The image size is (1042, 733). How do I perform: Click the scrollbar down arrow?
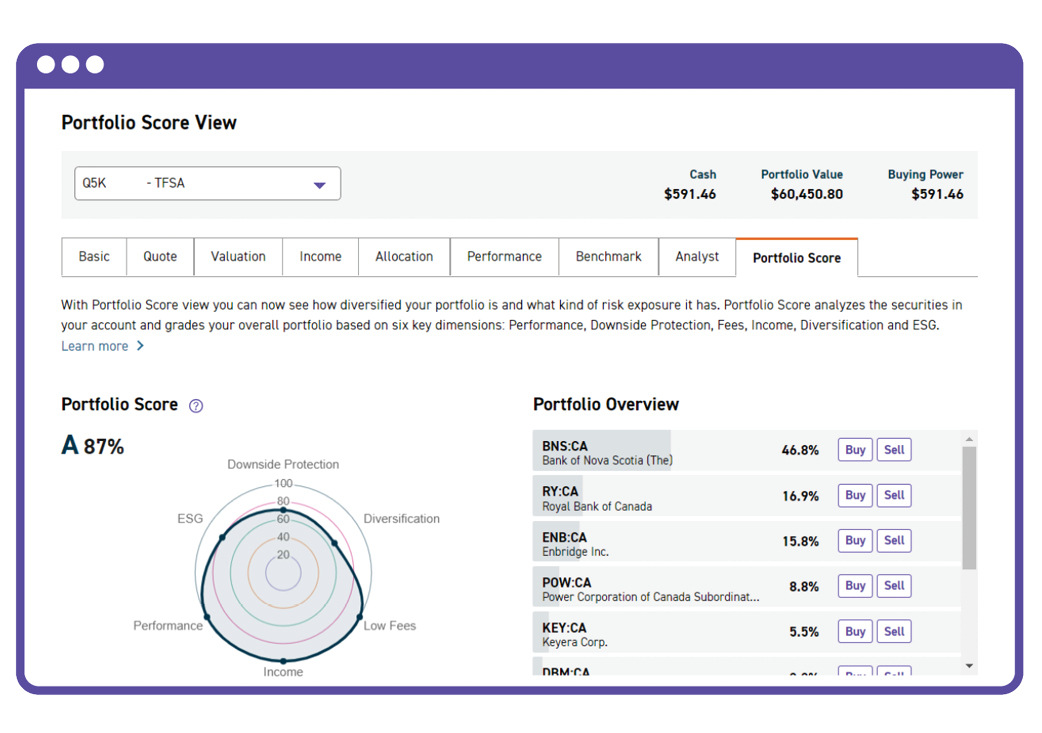967,664
